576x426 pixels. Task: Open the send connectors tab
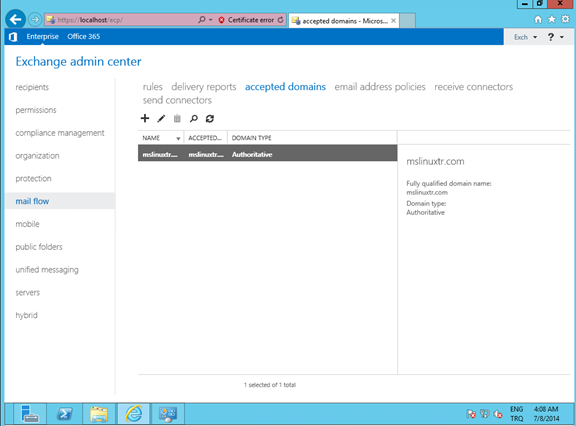(177, 100)
